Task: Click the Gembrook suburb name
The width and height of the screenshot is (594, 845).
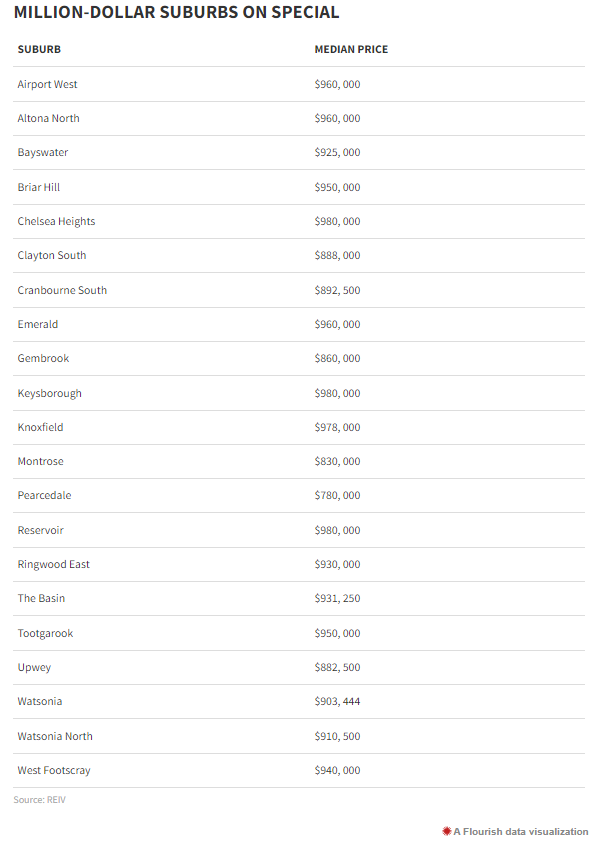Action: [x=43, y=358]
